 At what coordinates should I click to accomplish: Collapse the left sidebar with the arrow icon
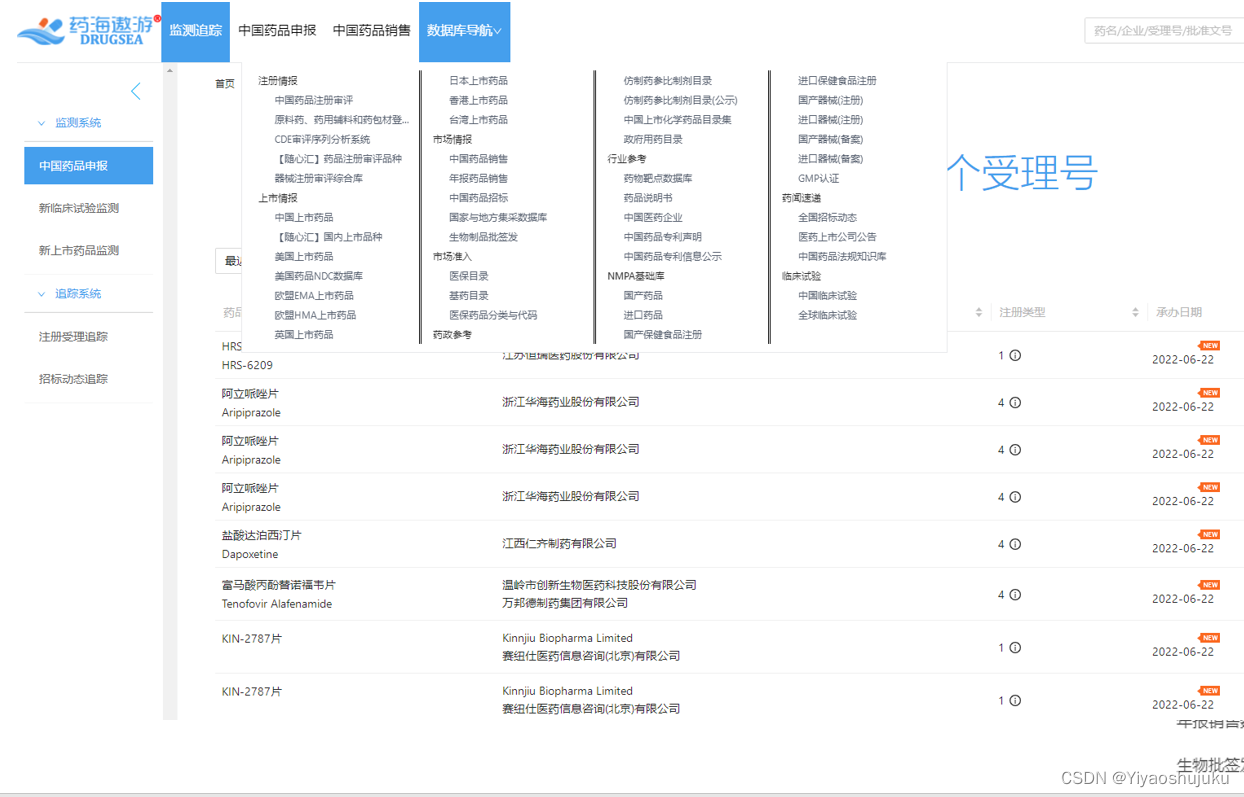pos(135,91)
